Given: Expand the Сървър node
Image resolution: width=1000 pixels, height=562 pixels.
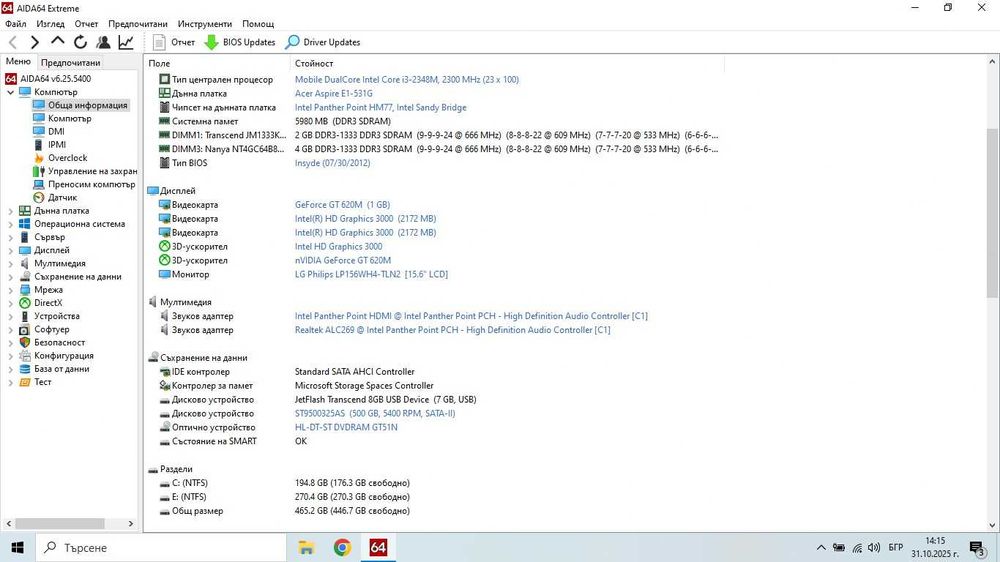Looking at the screenshot, I should 10,237.
